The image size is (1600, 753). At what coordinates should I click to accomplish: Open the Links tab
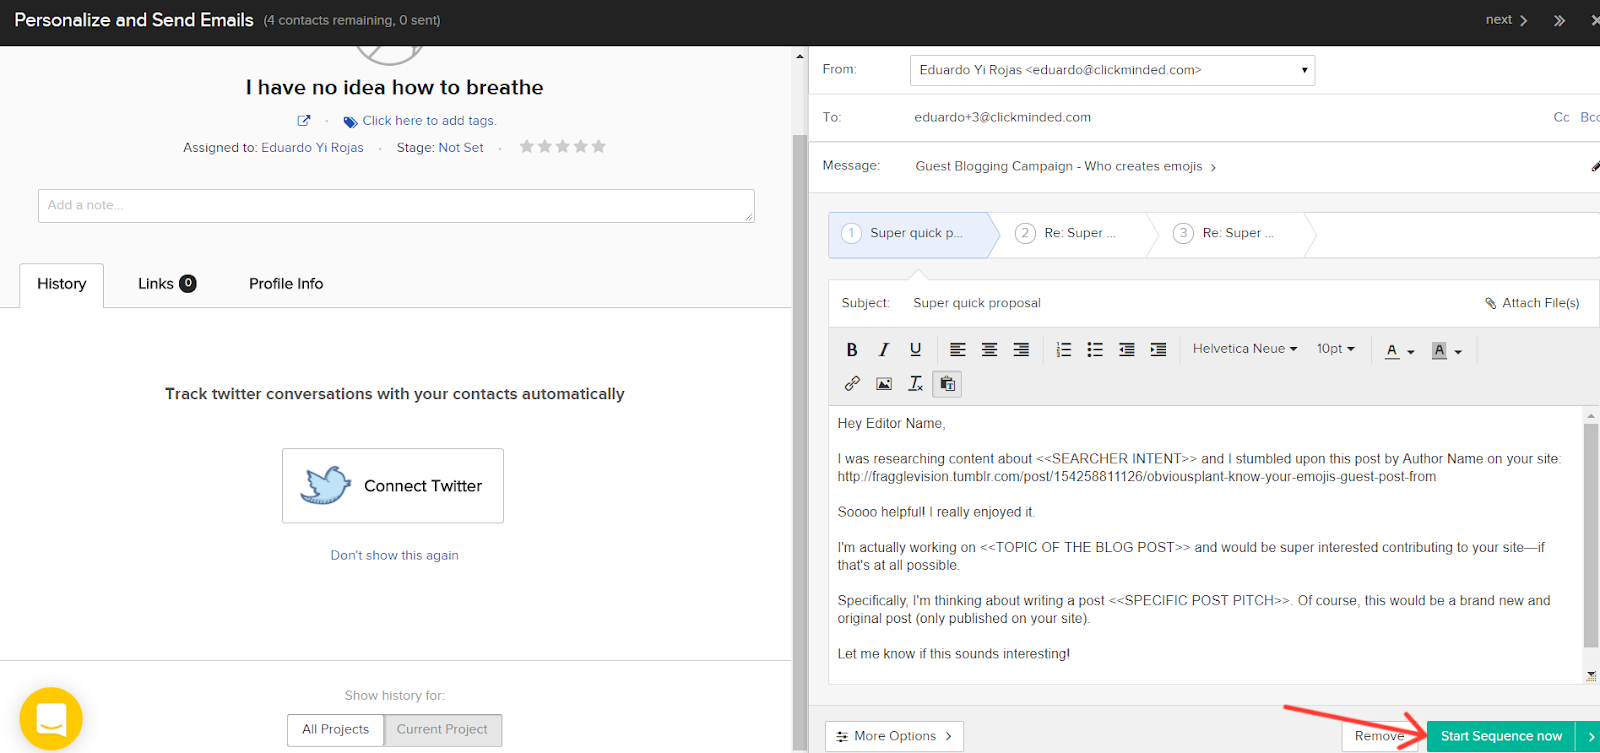tap(166, 284)
